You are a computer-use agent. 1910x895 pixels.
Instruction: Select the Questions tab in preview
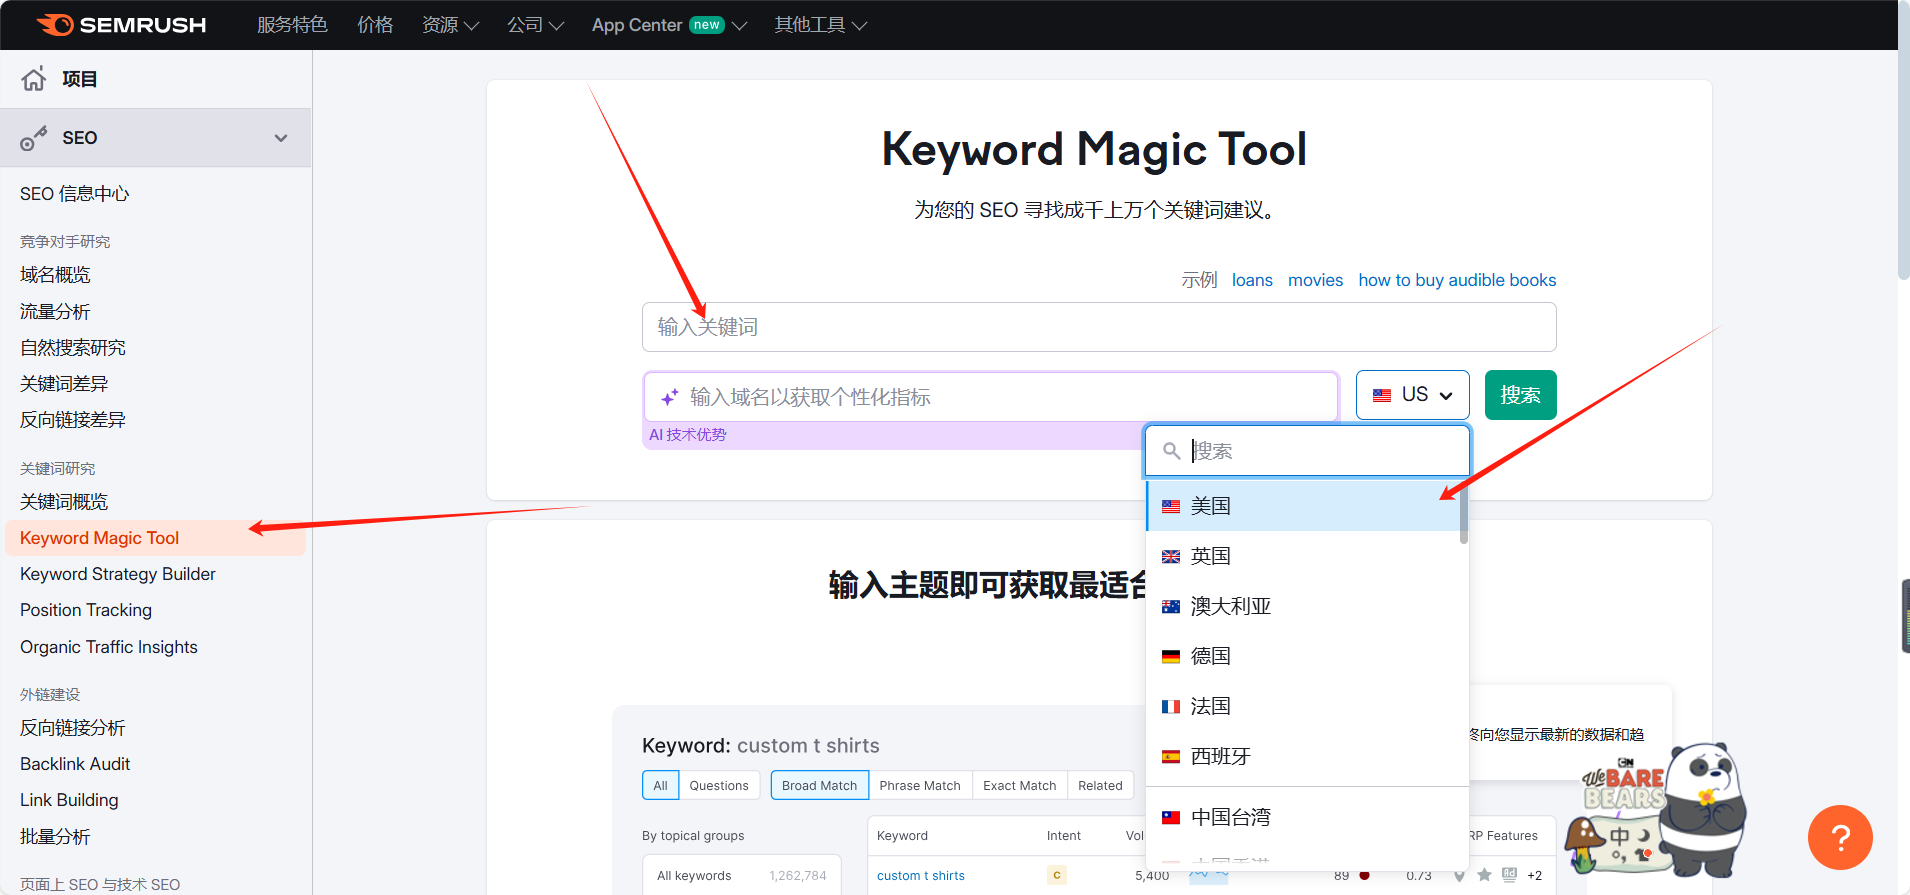(x=719, y=785)
